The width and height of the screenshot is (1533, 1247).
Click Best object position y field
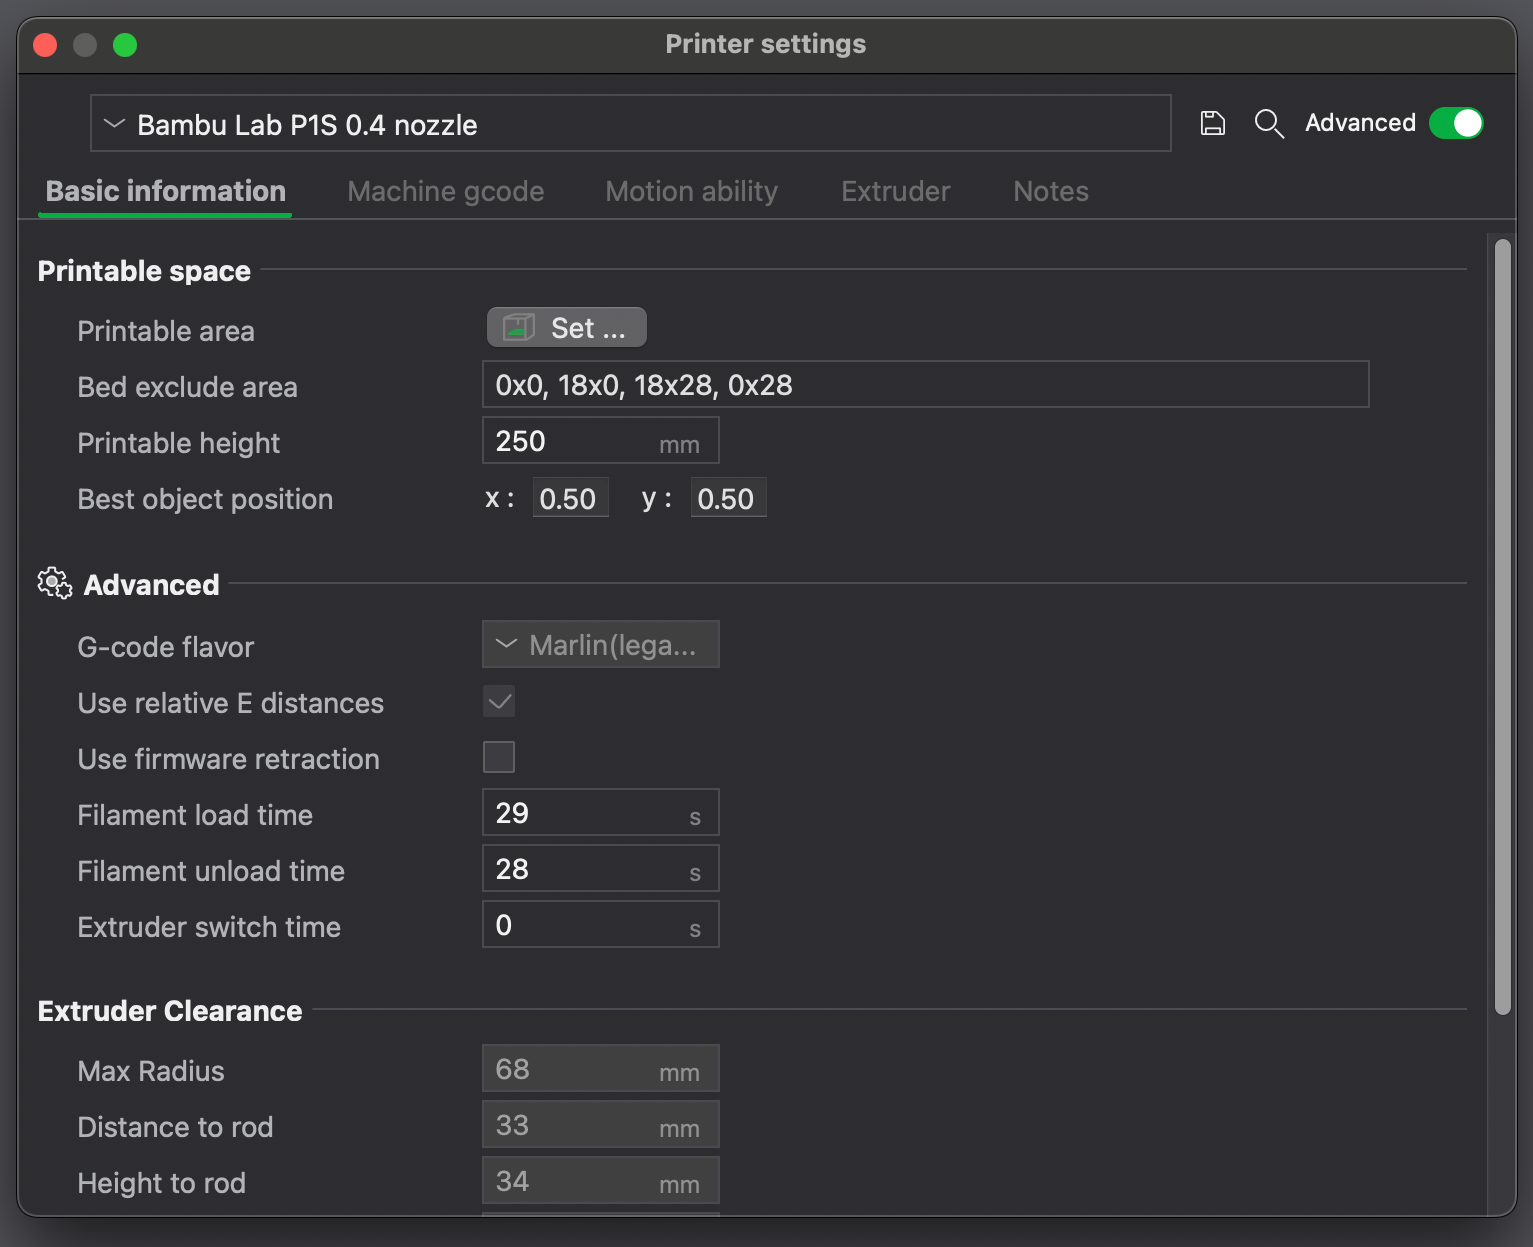tap(728, 498)
